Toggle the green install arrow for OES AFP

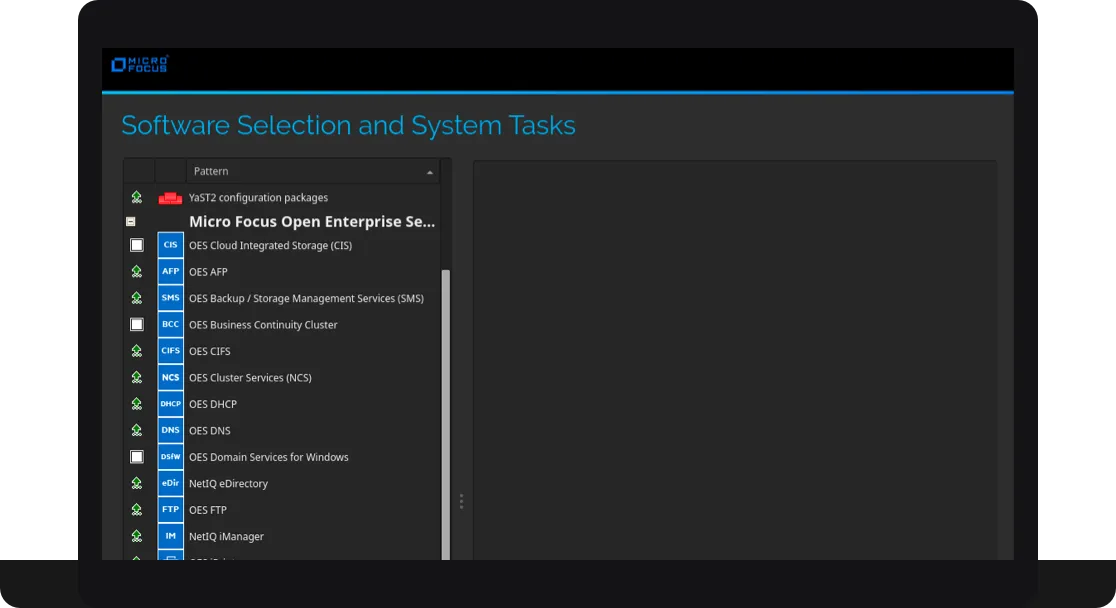(x=136, y=271)
